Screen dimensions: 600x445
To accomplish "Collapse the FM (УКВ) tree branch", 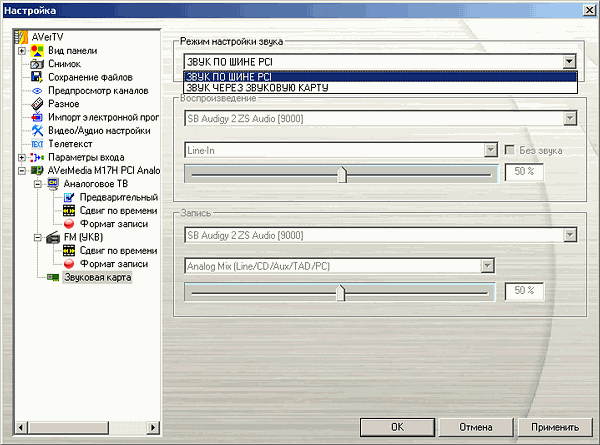I will (x=38, y=237).
